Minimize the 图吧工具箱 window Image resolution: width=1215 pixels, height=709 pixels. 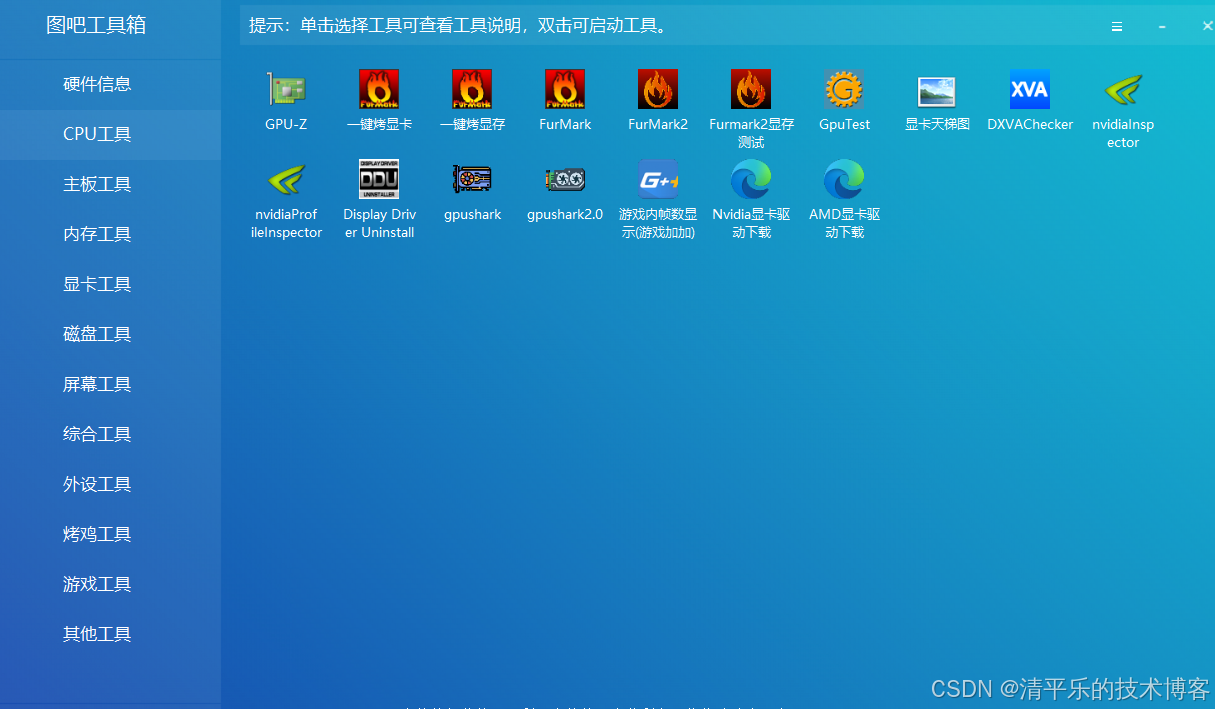1162,27
